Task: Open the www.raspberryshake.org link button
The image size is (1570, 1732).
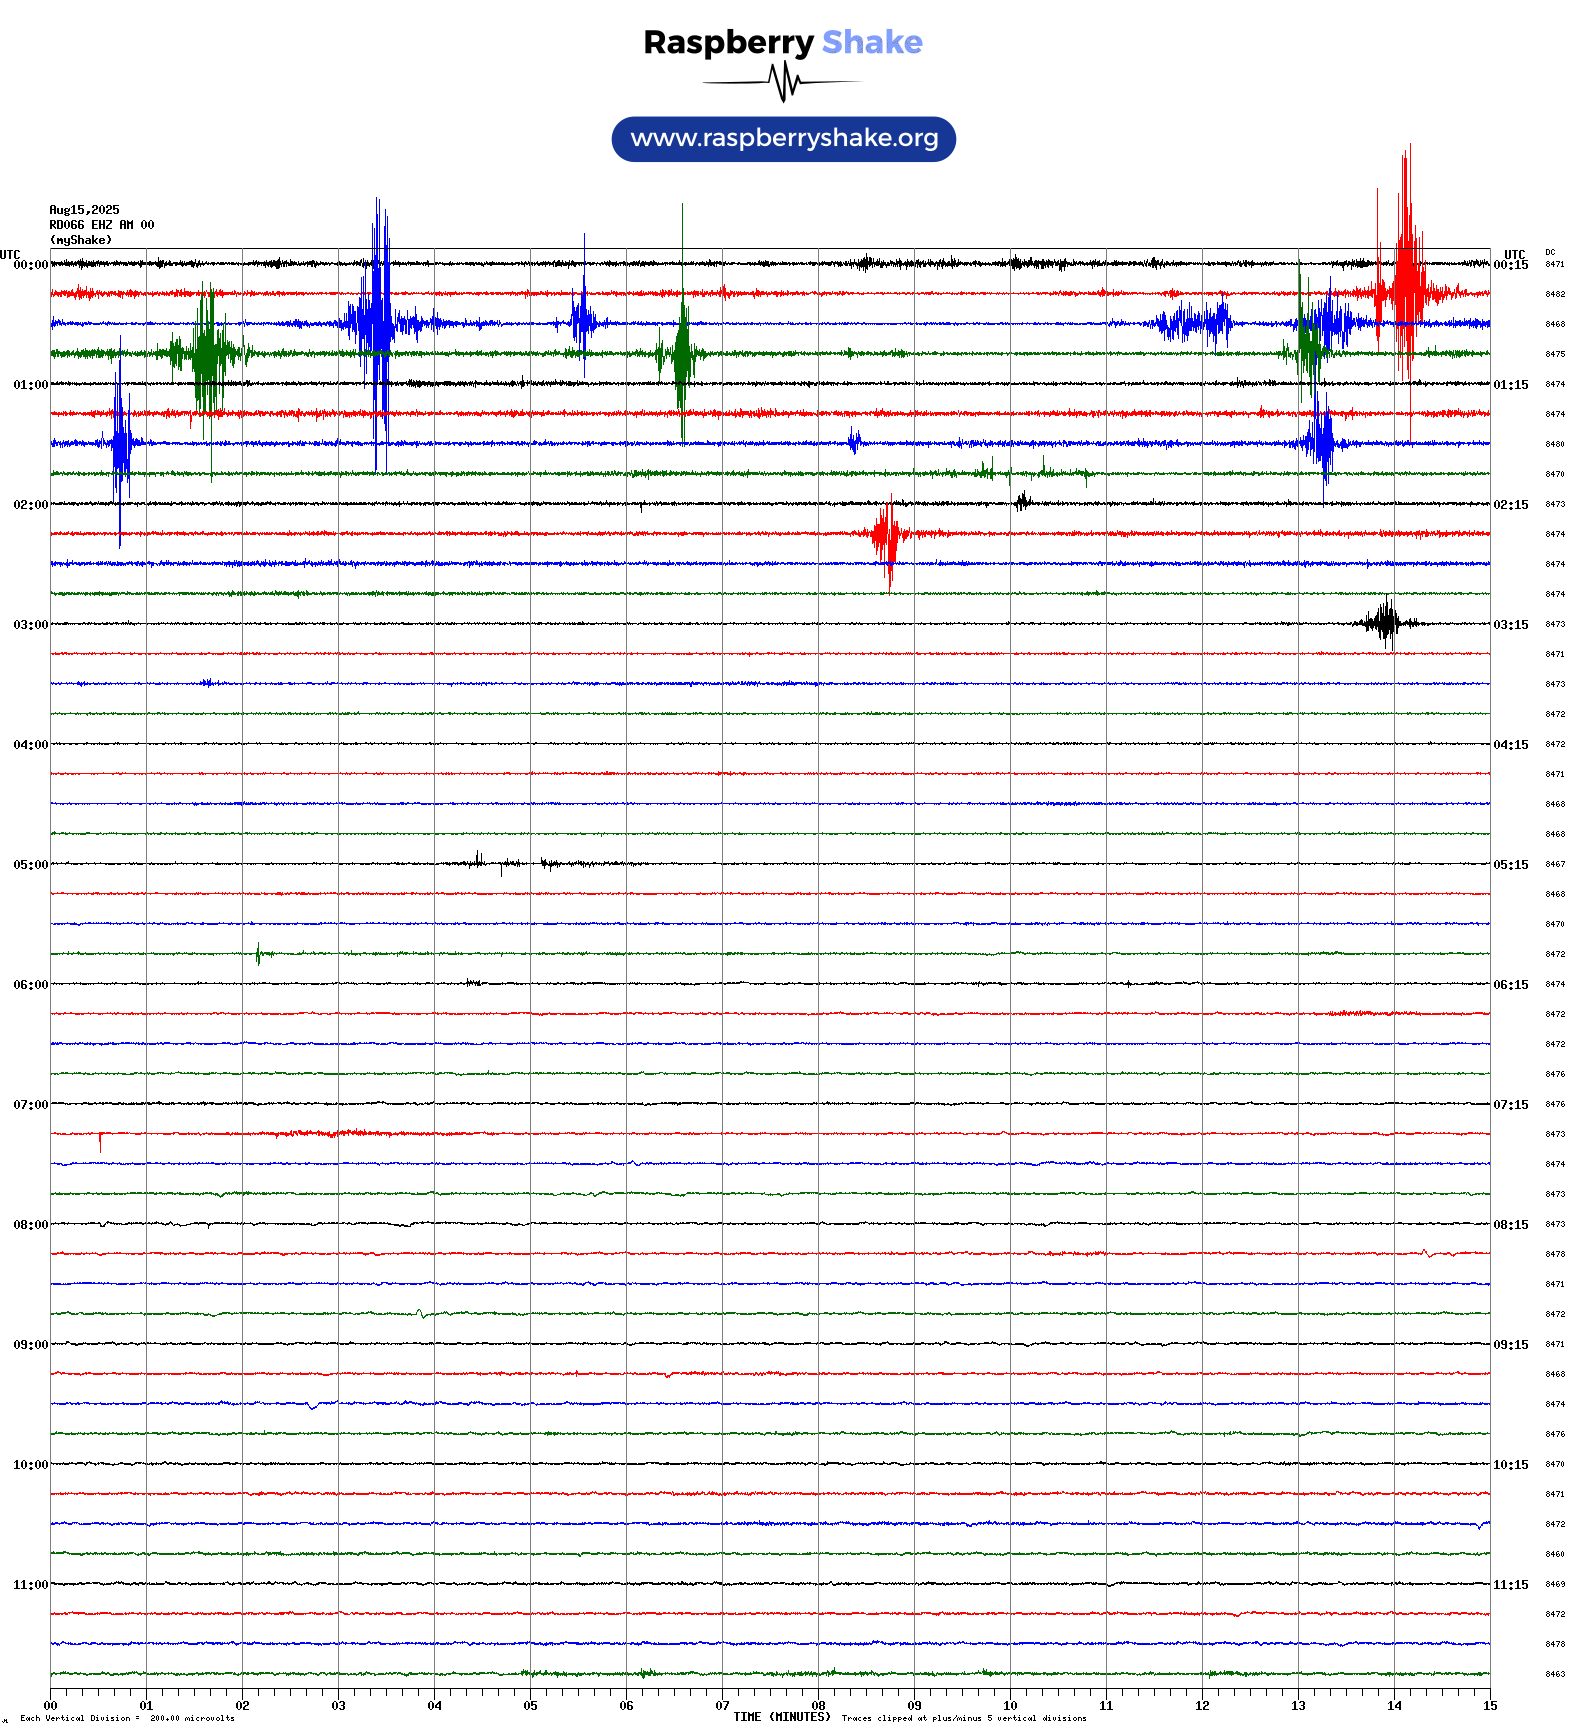Action: click(x=783, y=139)
